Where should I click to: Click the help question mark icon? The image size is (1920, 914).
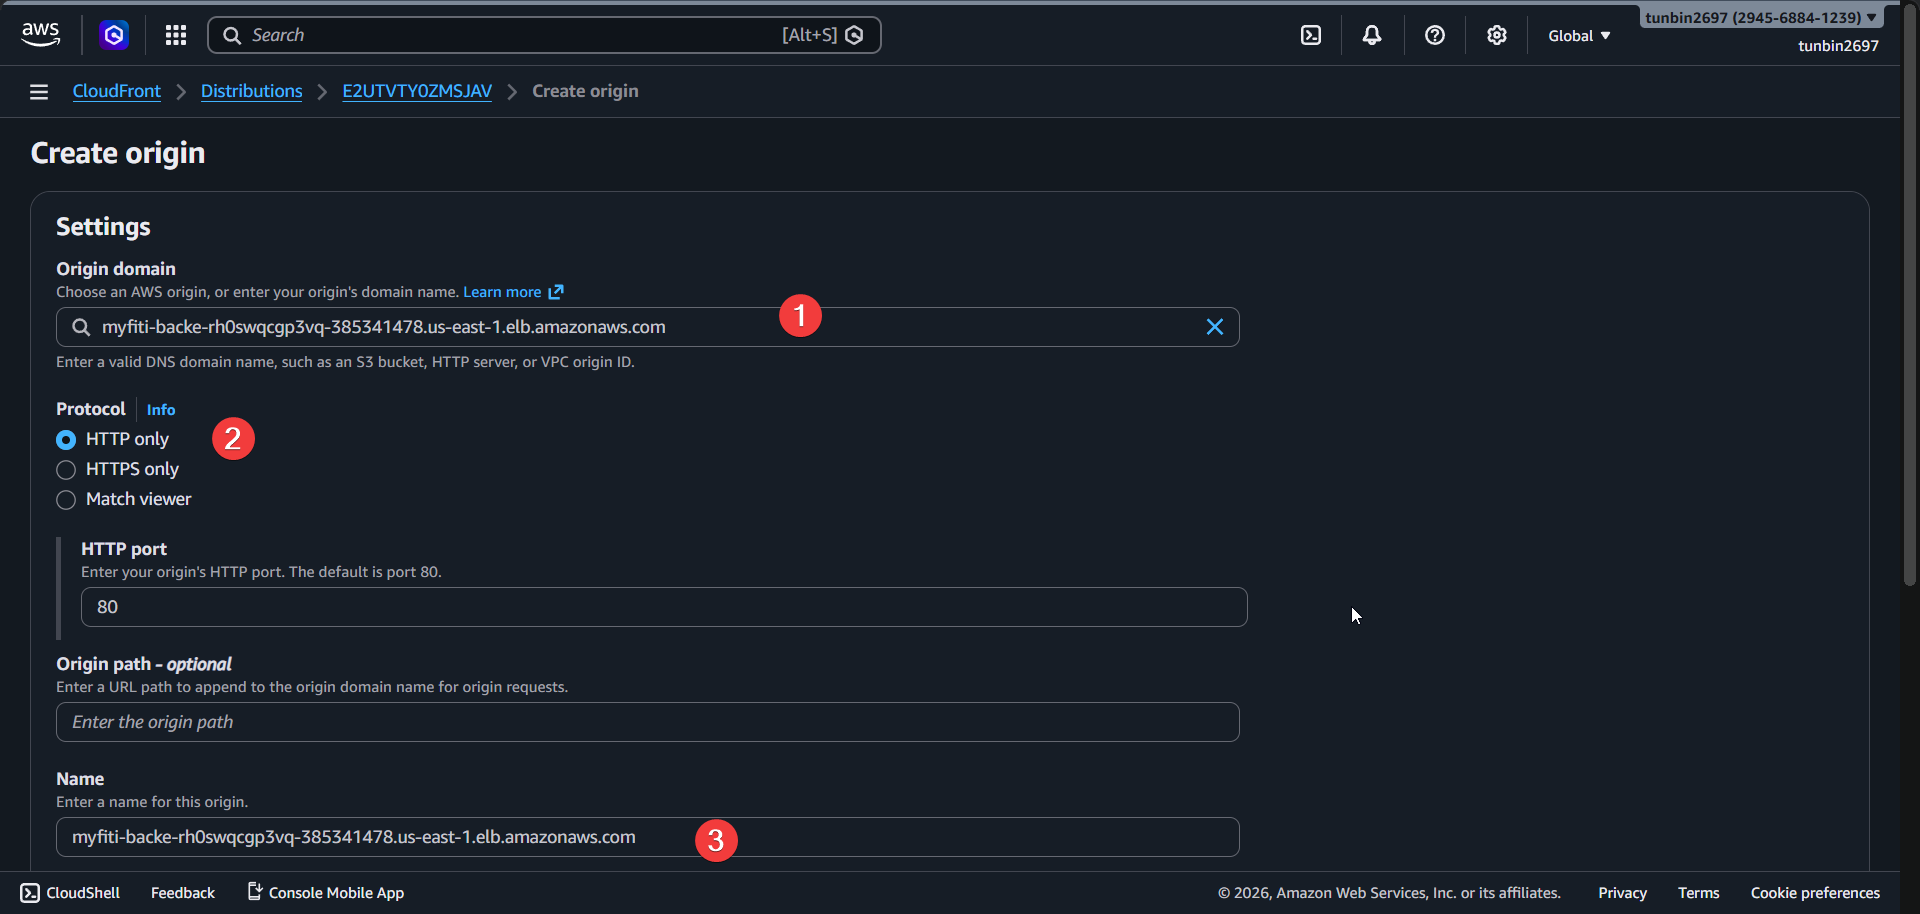[1435, 34]
